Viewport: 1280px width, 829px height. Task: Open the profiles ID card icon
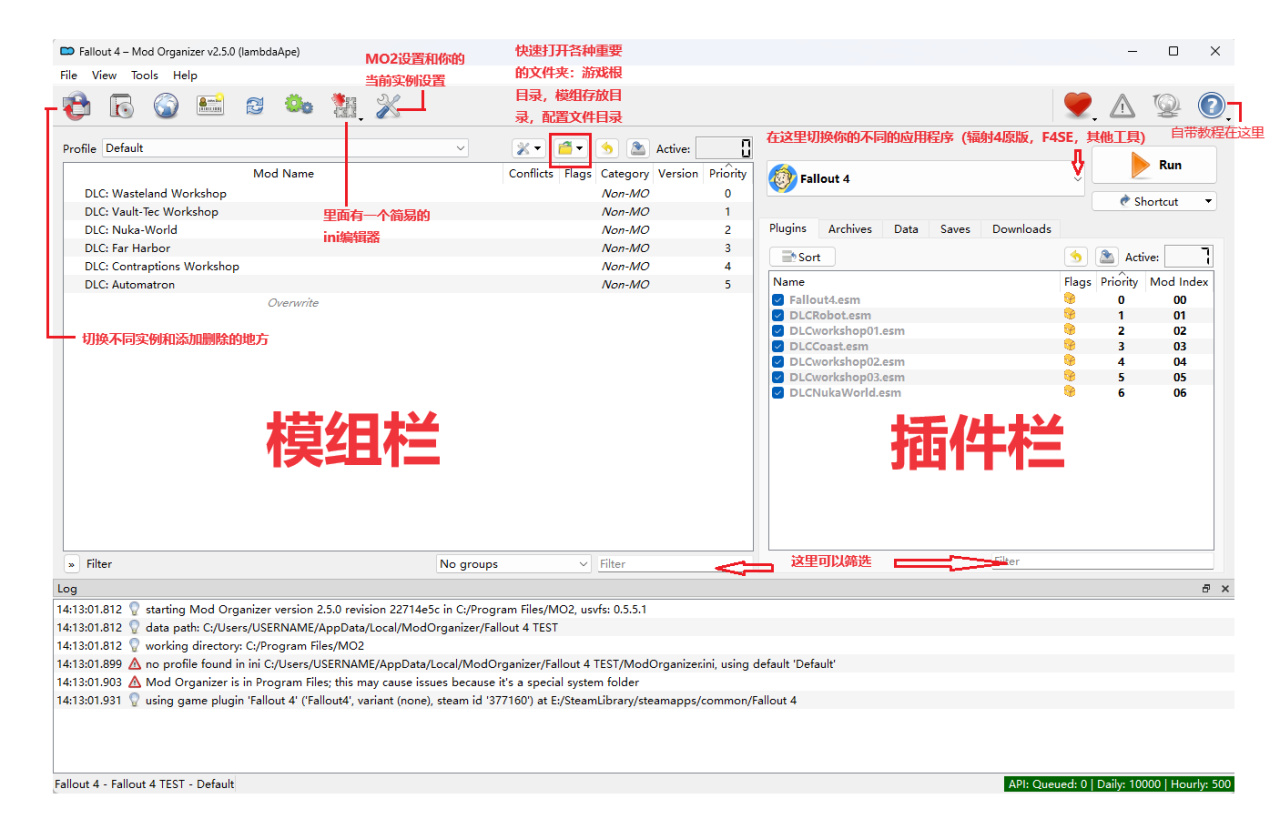(x=210, y=105)
